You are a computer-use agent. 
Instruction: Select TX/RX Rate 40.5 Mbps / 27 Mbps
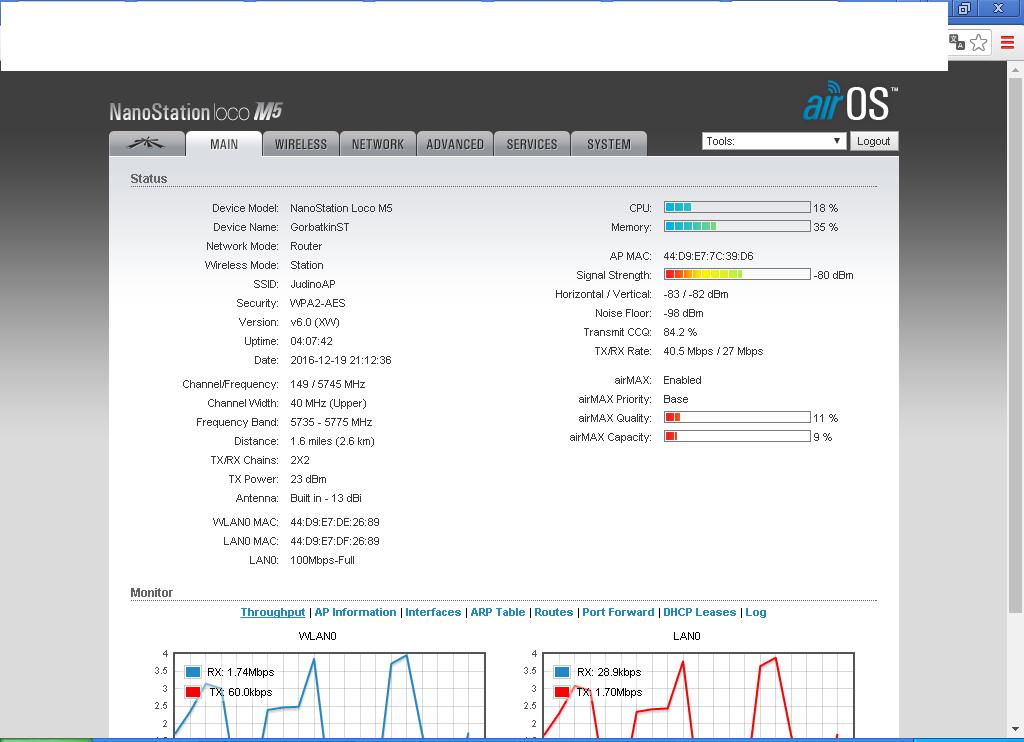[x=713, y=351]
